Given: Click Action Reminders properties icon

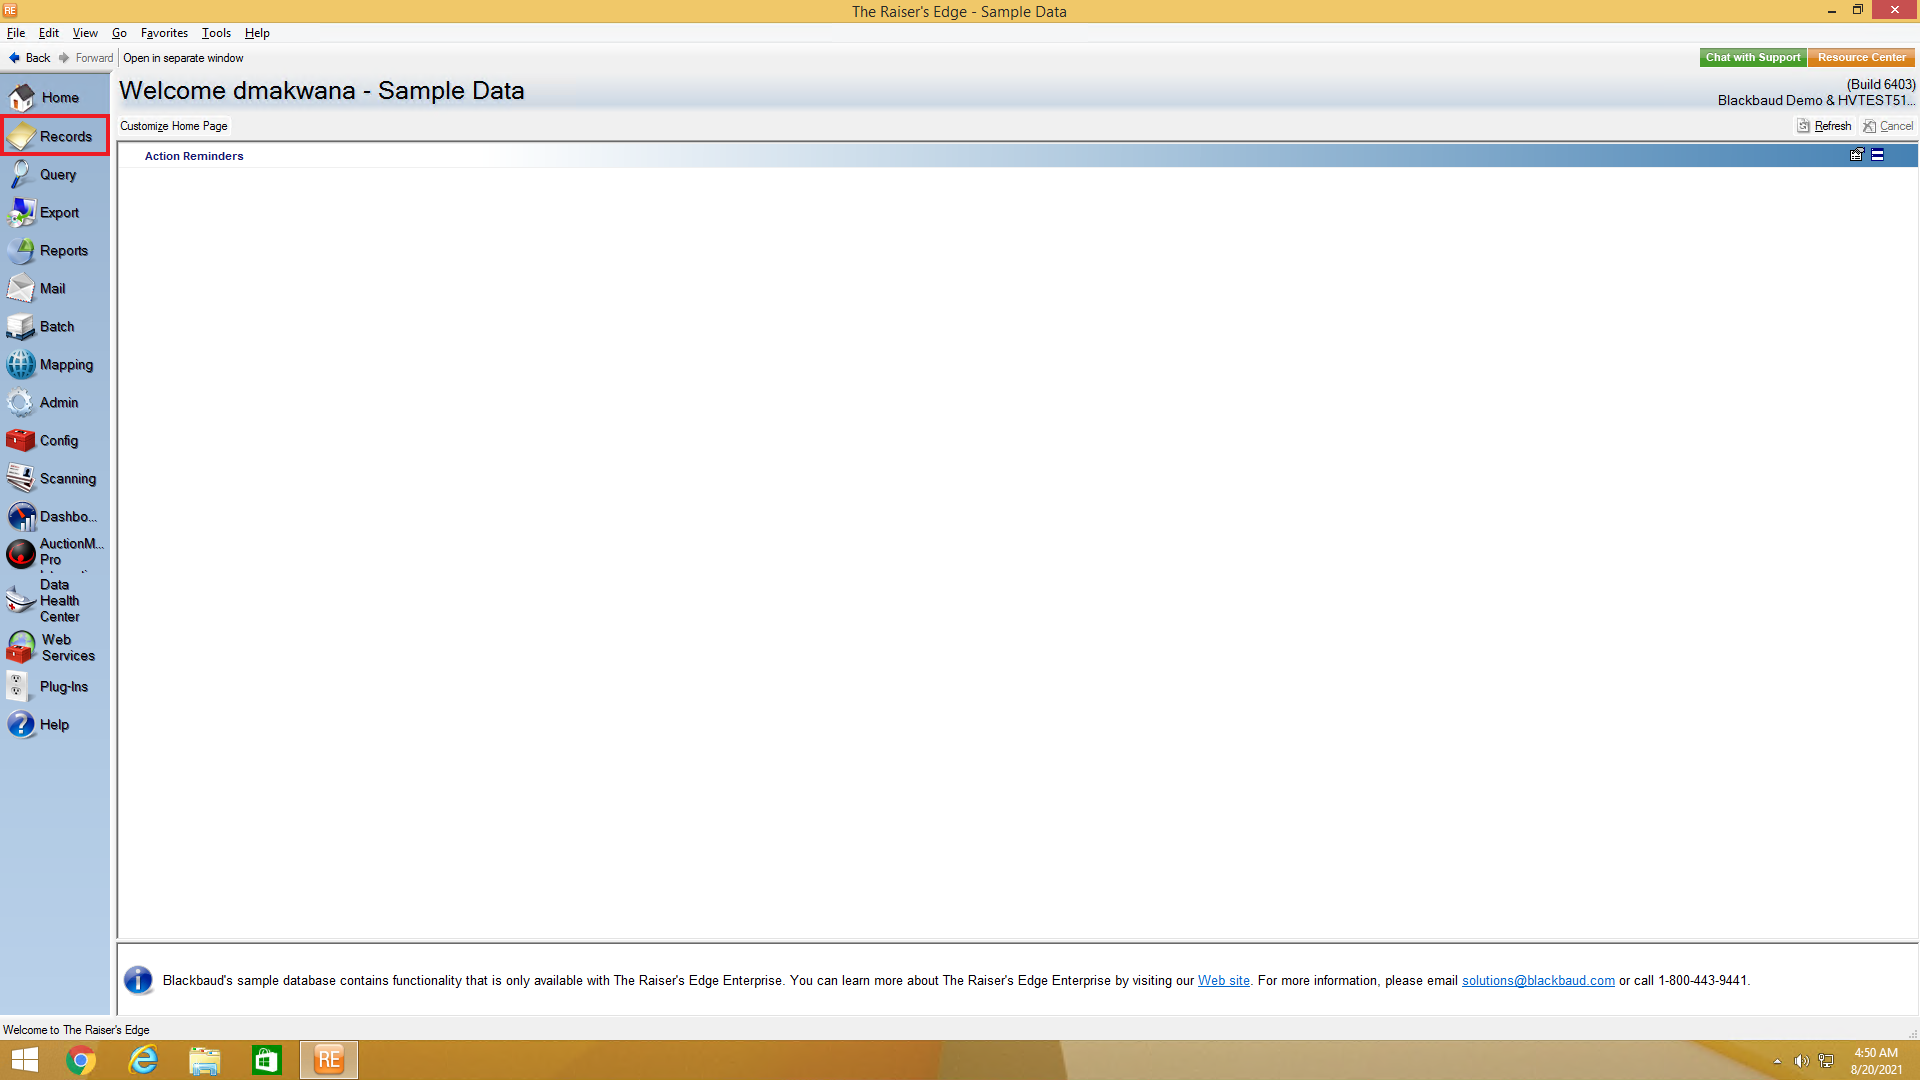Looking at the screenshot, I should [1856, 155].
